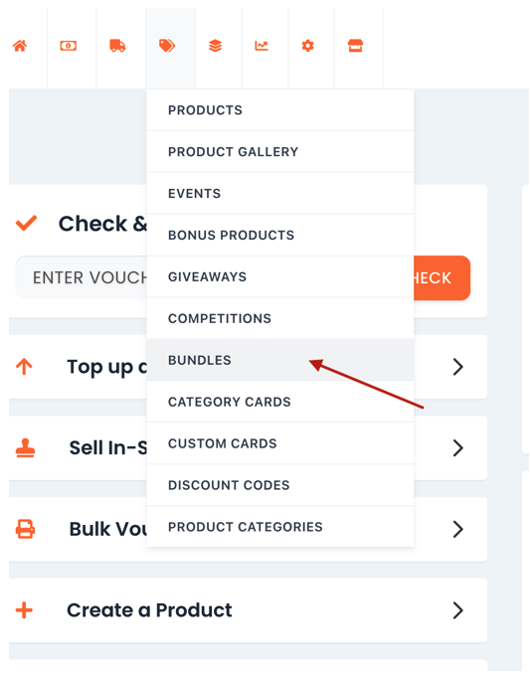The width and height of the screenshot is (530, 684).
Task: Open Create a Product row
Action: 248,610
